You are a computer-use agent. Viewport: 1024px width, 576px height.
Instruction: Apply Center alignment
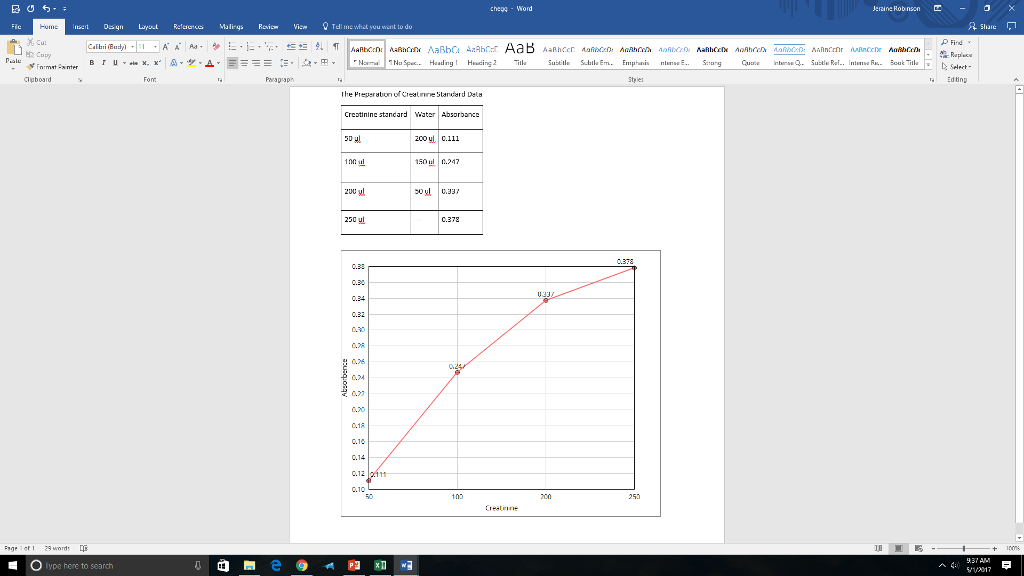pos(244,62)
